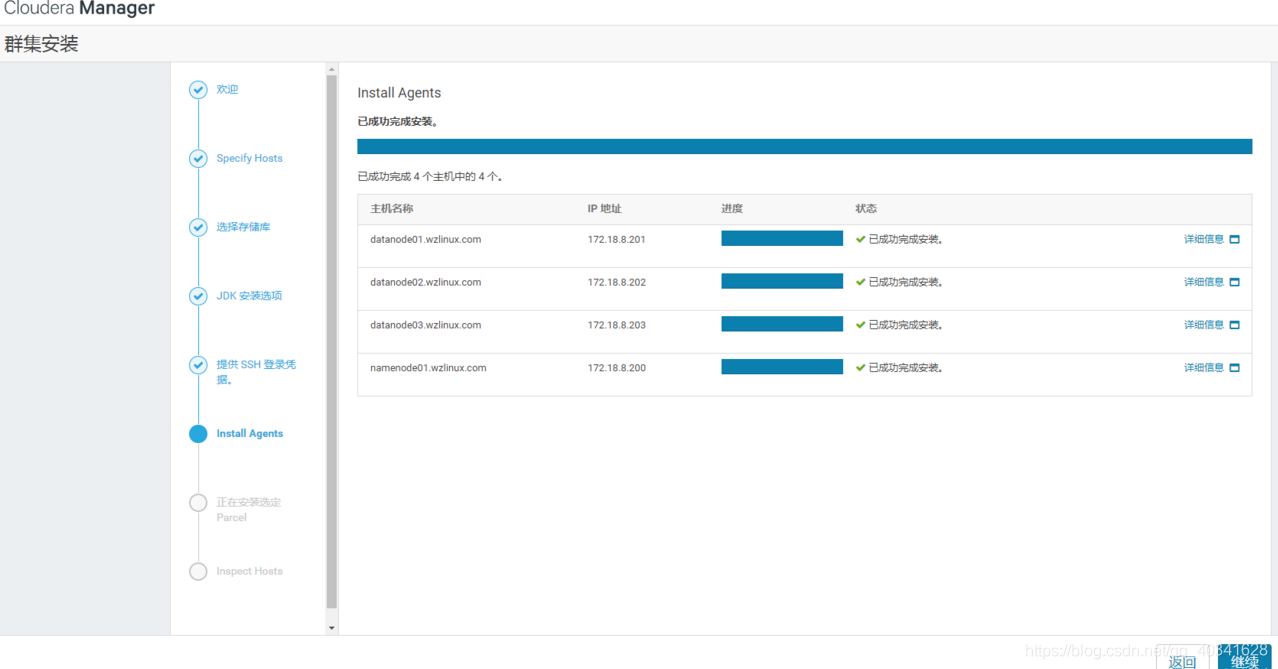Click the wizard sidebar scrollbar thumb
The image size is (1278, 669).
332,342
